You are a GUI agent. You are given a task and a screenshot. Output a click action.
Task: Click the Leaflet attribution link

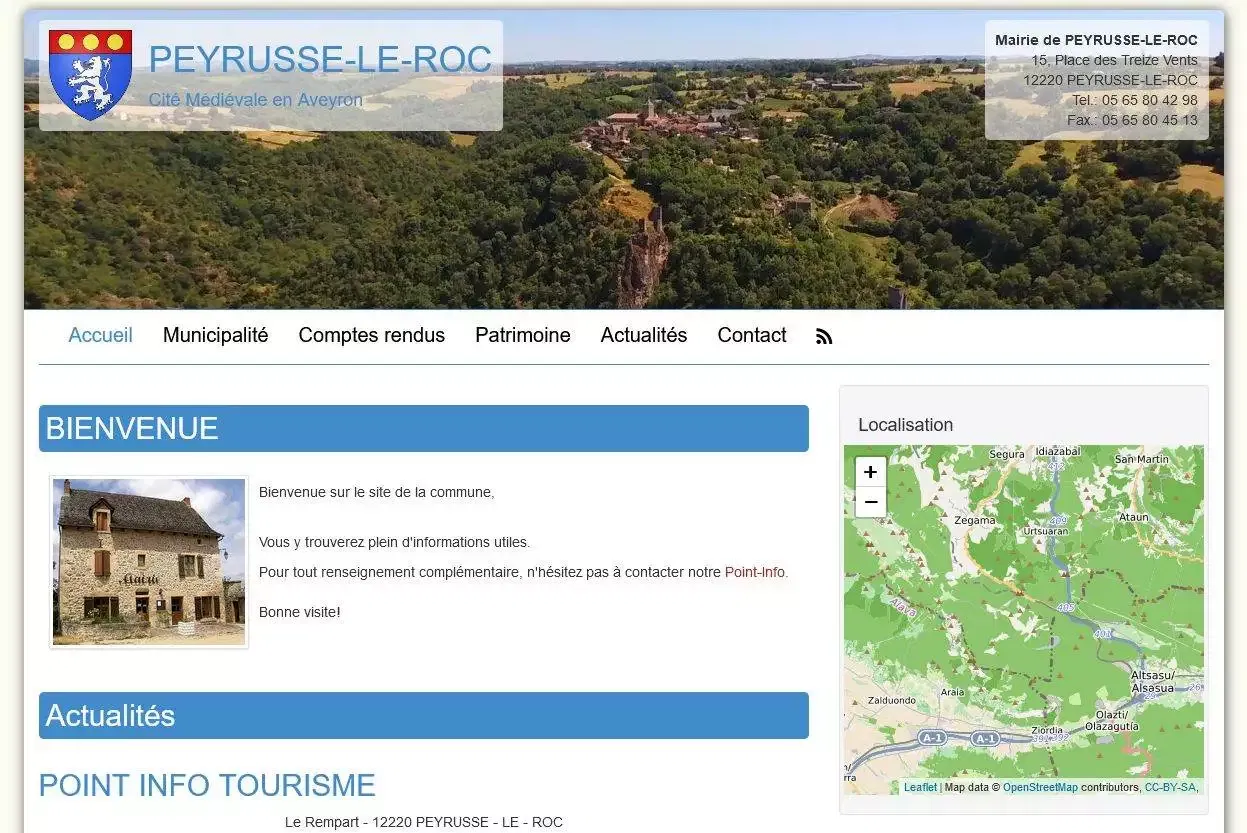pos(919,787)
